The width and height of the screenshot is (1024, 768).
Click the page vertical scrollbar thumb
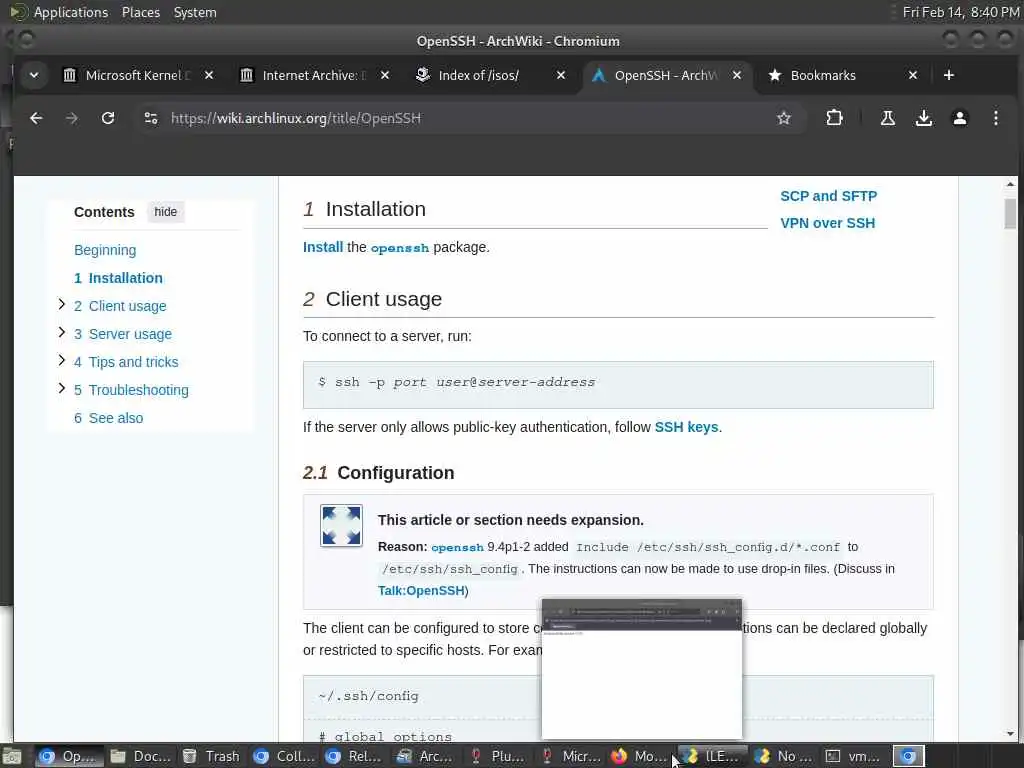[1010, 214]
